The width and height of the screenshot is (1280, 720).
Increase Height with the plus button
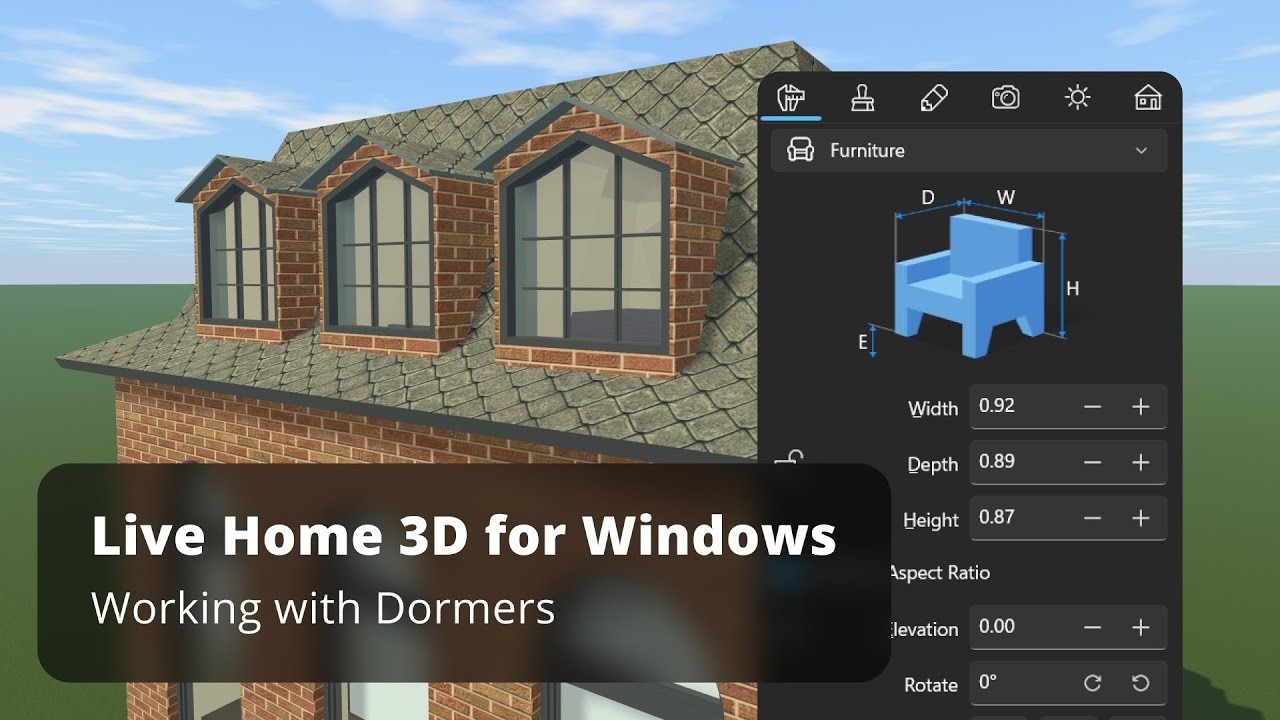1140,519
